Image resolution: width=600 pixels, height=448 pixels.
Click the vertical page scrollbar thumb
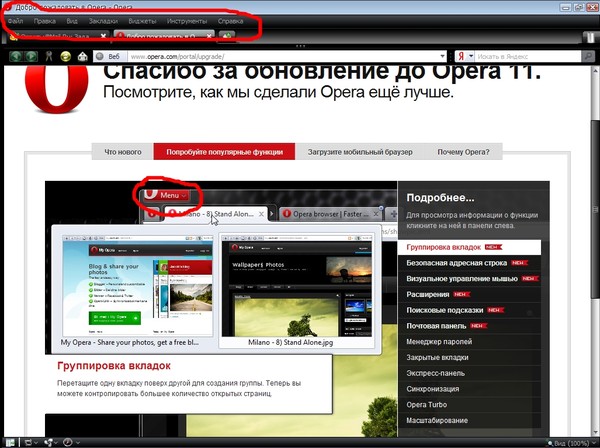[595, 209]
